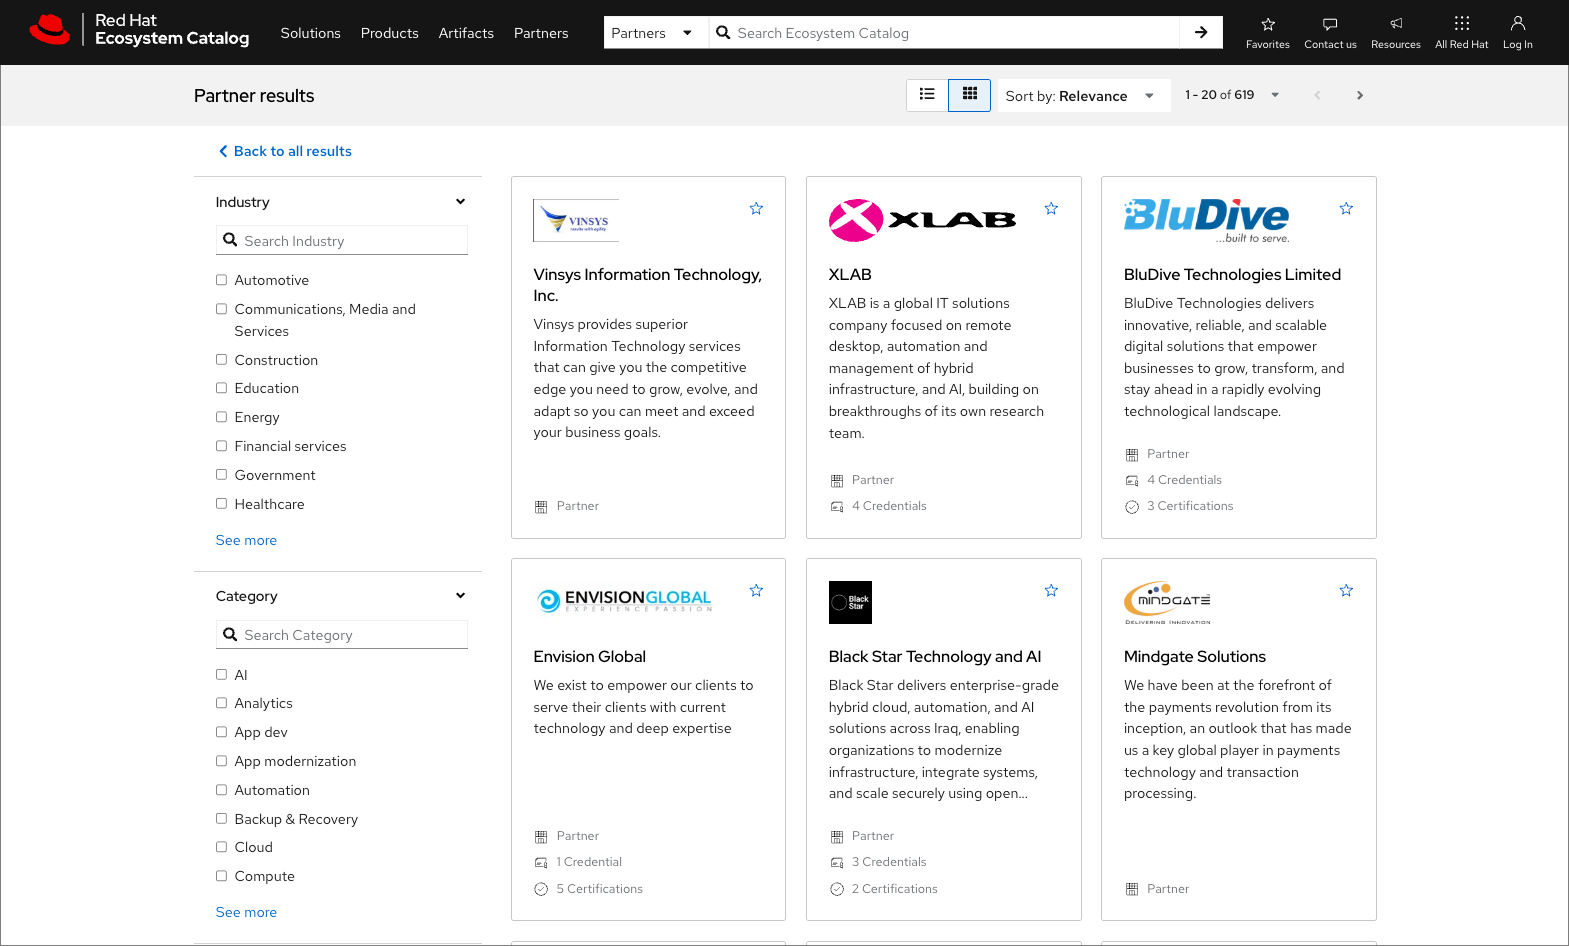Click the Black Star logo
Screen dimensions: 1569x946
pos(850,602)
